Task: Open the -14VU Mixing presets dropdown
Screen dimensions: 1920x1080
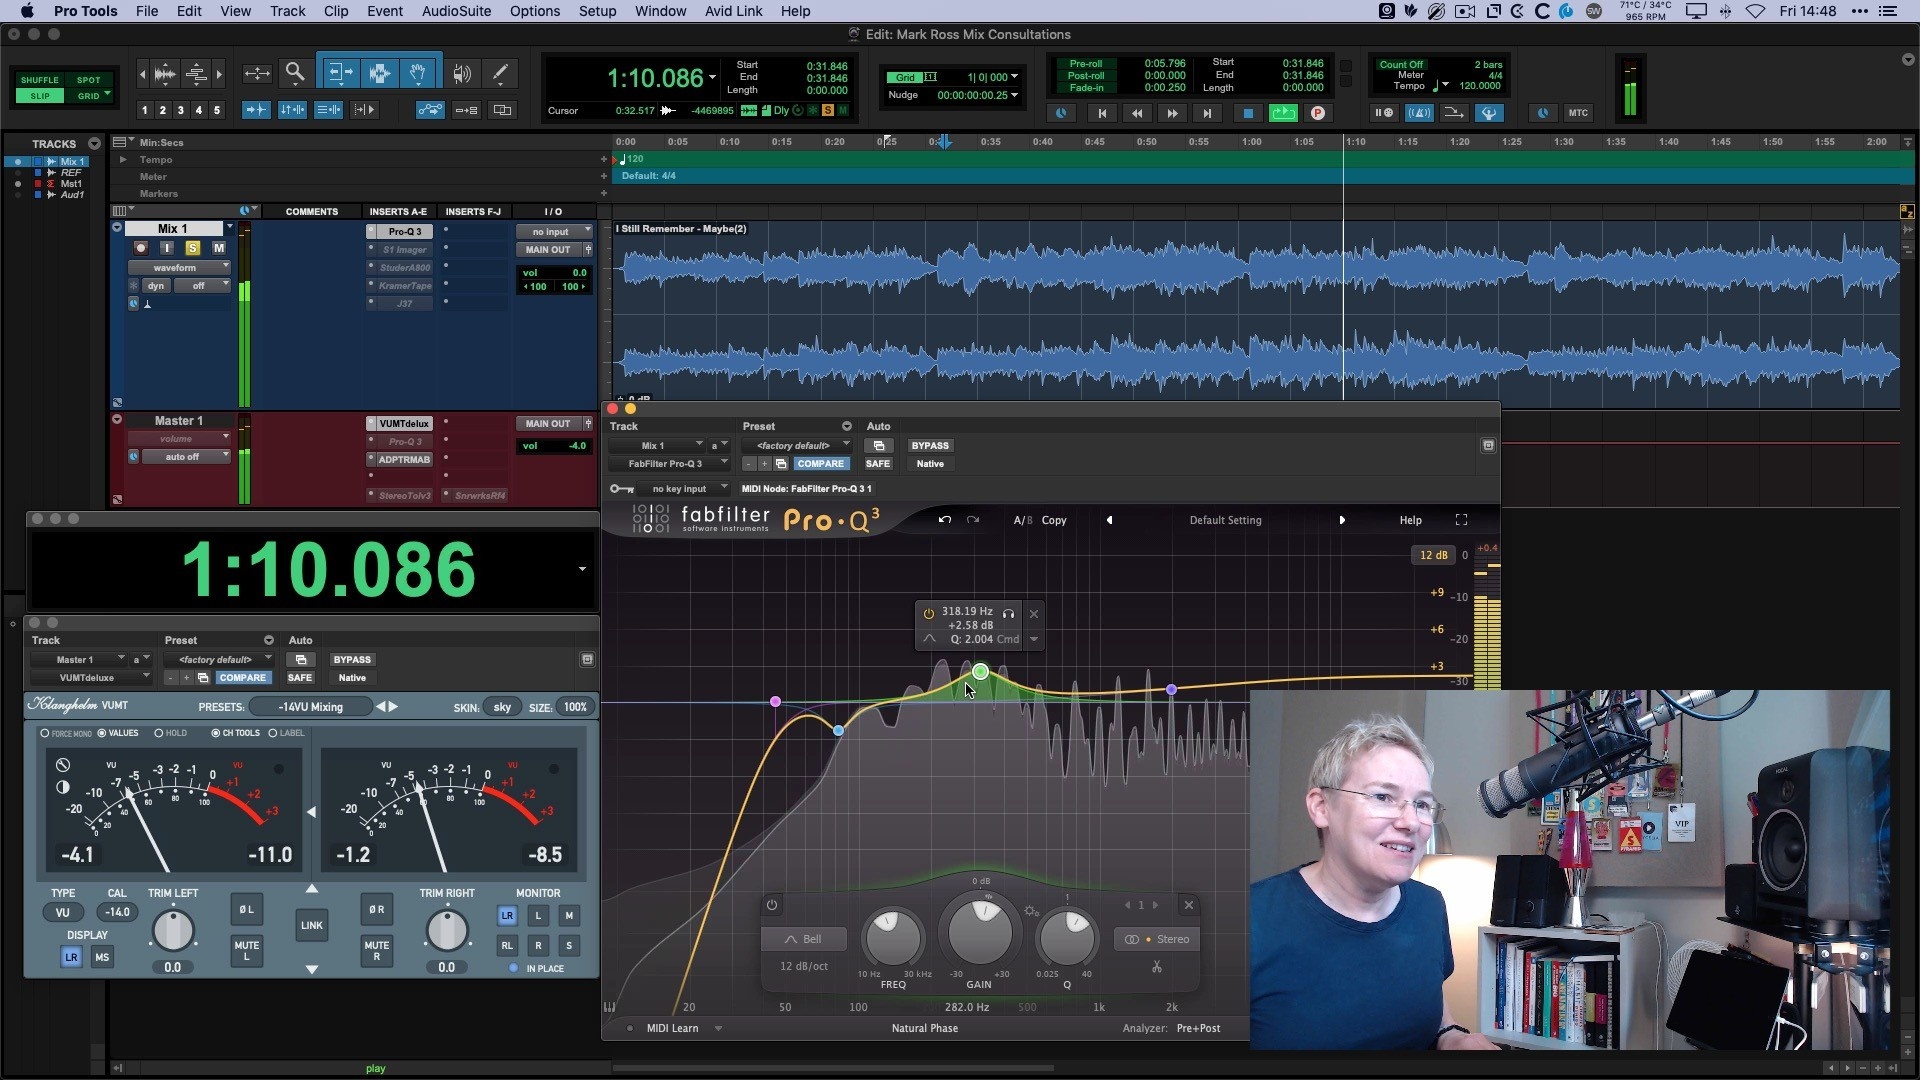Action: pos(310,707)
